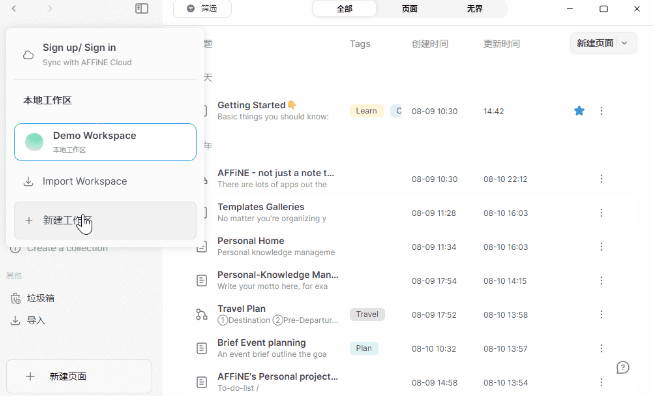Click the Import Workspace download icon
The image size is (654, 404).
point(28,182)
